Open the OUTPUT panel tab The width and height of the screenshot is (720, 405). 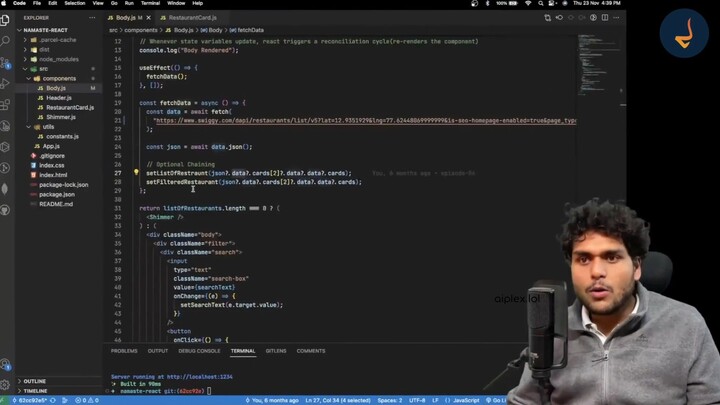pos(158,351)
